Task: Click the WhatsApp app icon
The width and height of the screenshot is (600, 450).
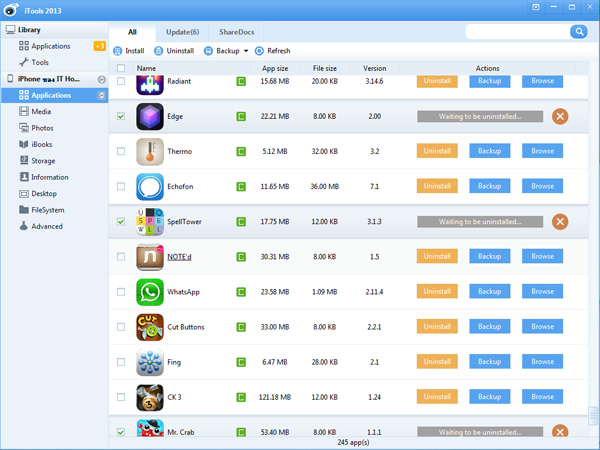Action: click(x=148, y=291)
